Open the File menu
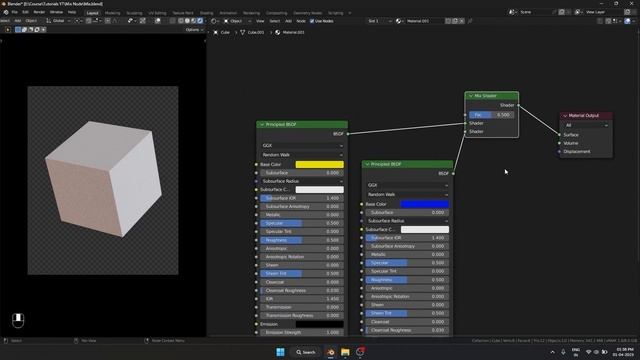Screen dimensions: 640x360 pos(15,12)
